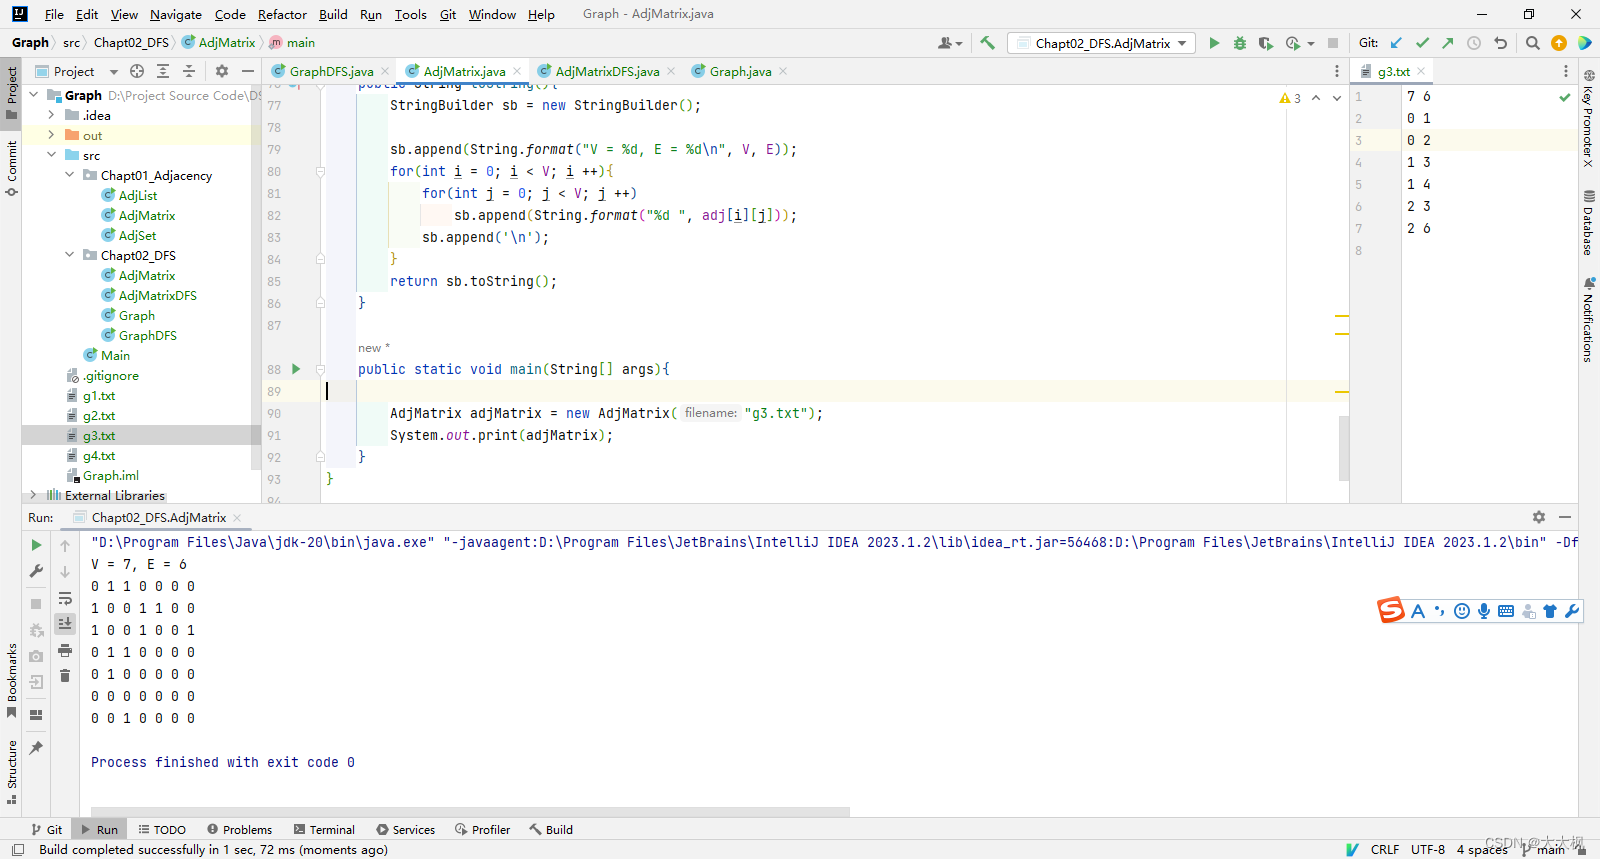This screenshot has height=859, width=1600.
Task: Switch to AdjMatrixDFS.java tab
Action: [607, 71]
